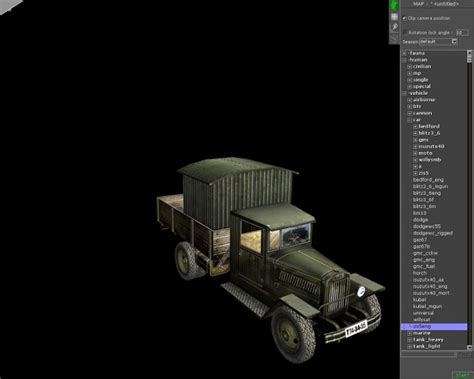Screen dimensions: 474x379
Task: Expand the tank_heavy folder
Action: click(410, 340)
